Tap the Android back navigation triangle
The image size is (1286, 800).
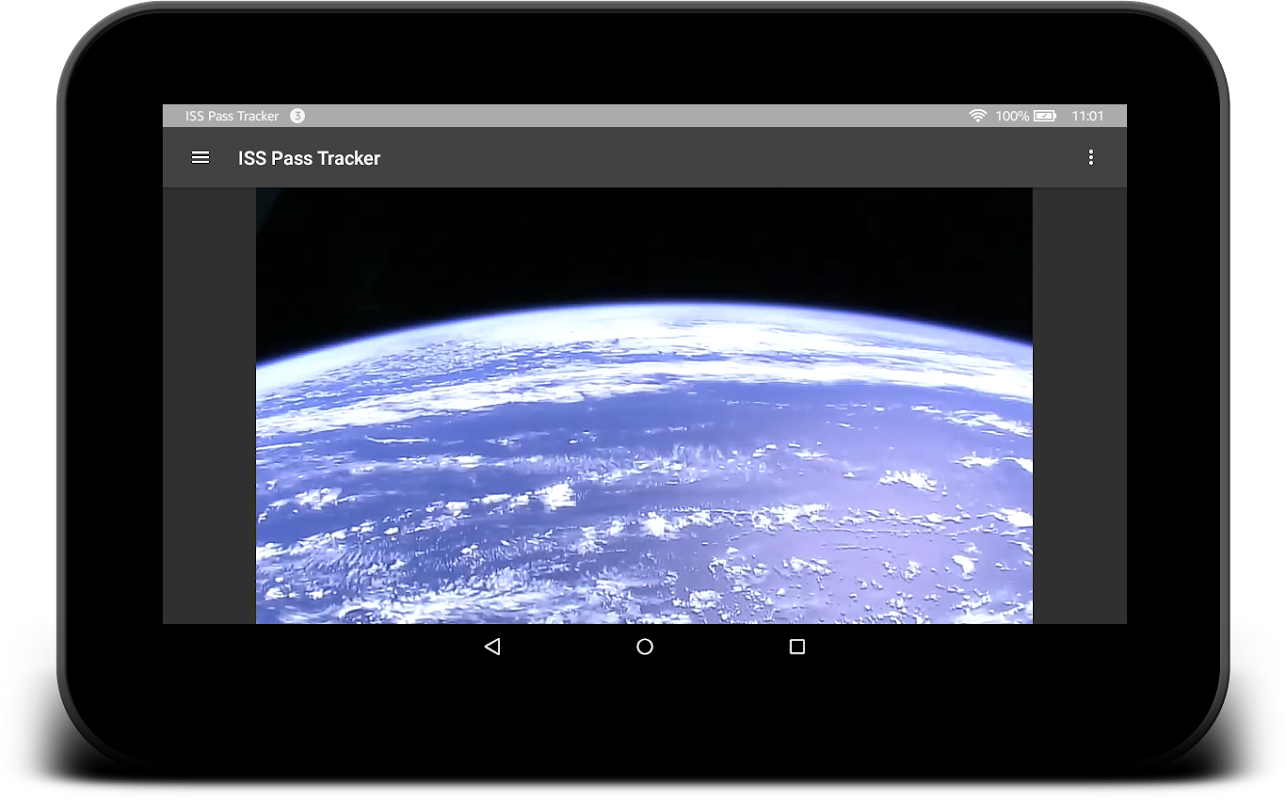pyautogui.click(x=492, y=647)
